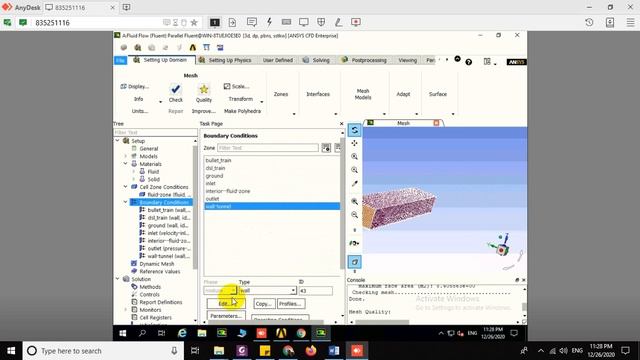640x360 pixels.
Task: Open Windows Start menu on local taskbar
Action: coord(11,351)
